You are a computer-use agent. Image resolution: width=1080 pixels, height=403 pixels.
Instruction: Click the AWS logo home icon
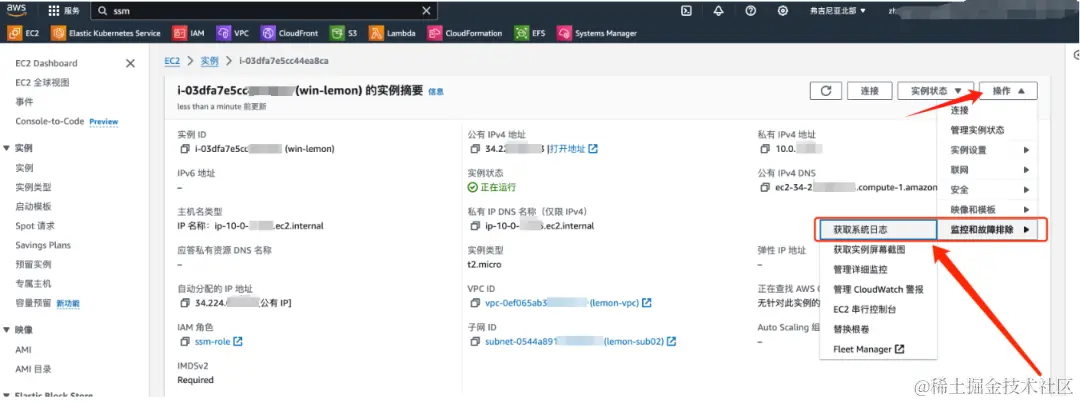tap(17, 10)
